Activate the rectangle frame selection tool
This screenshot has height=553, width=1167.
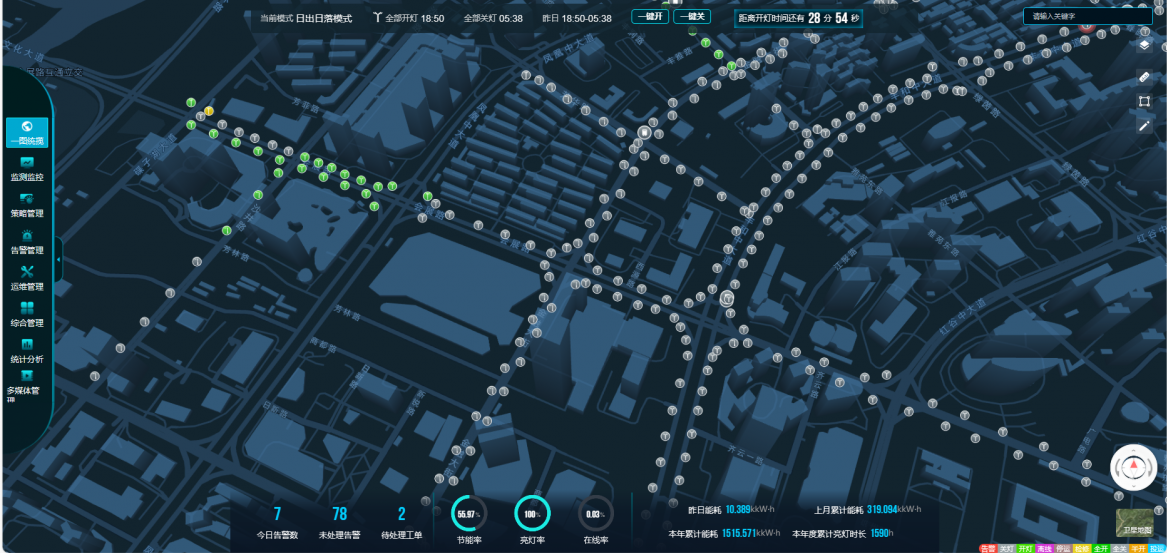click(1145, 101)
